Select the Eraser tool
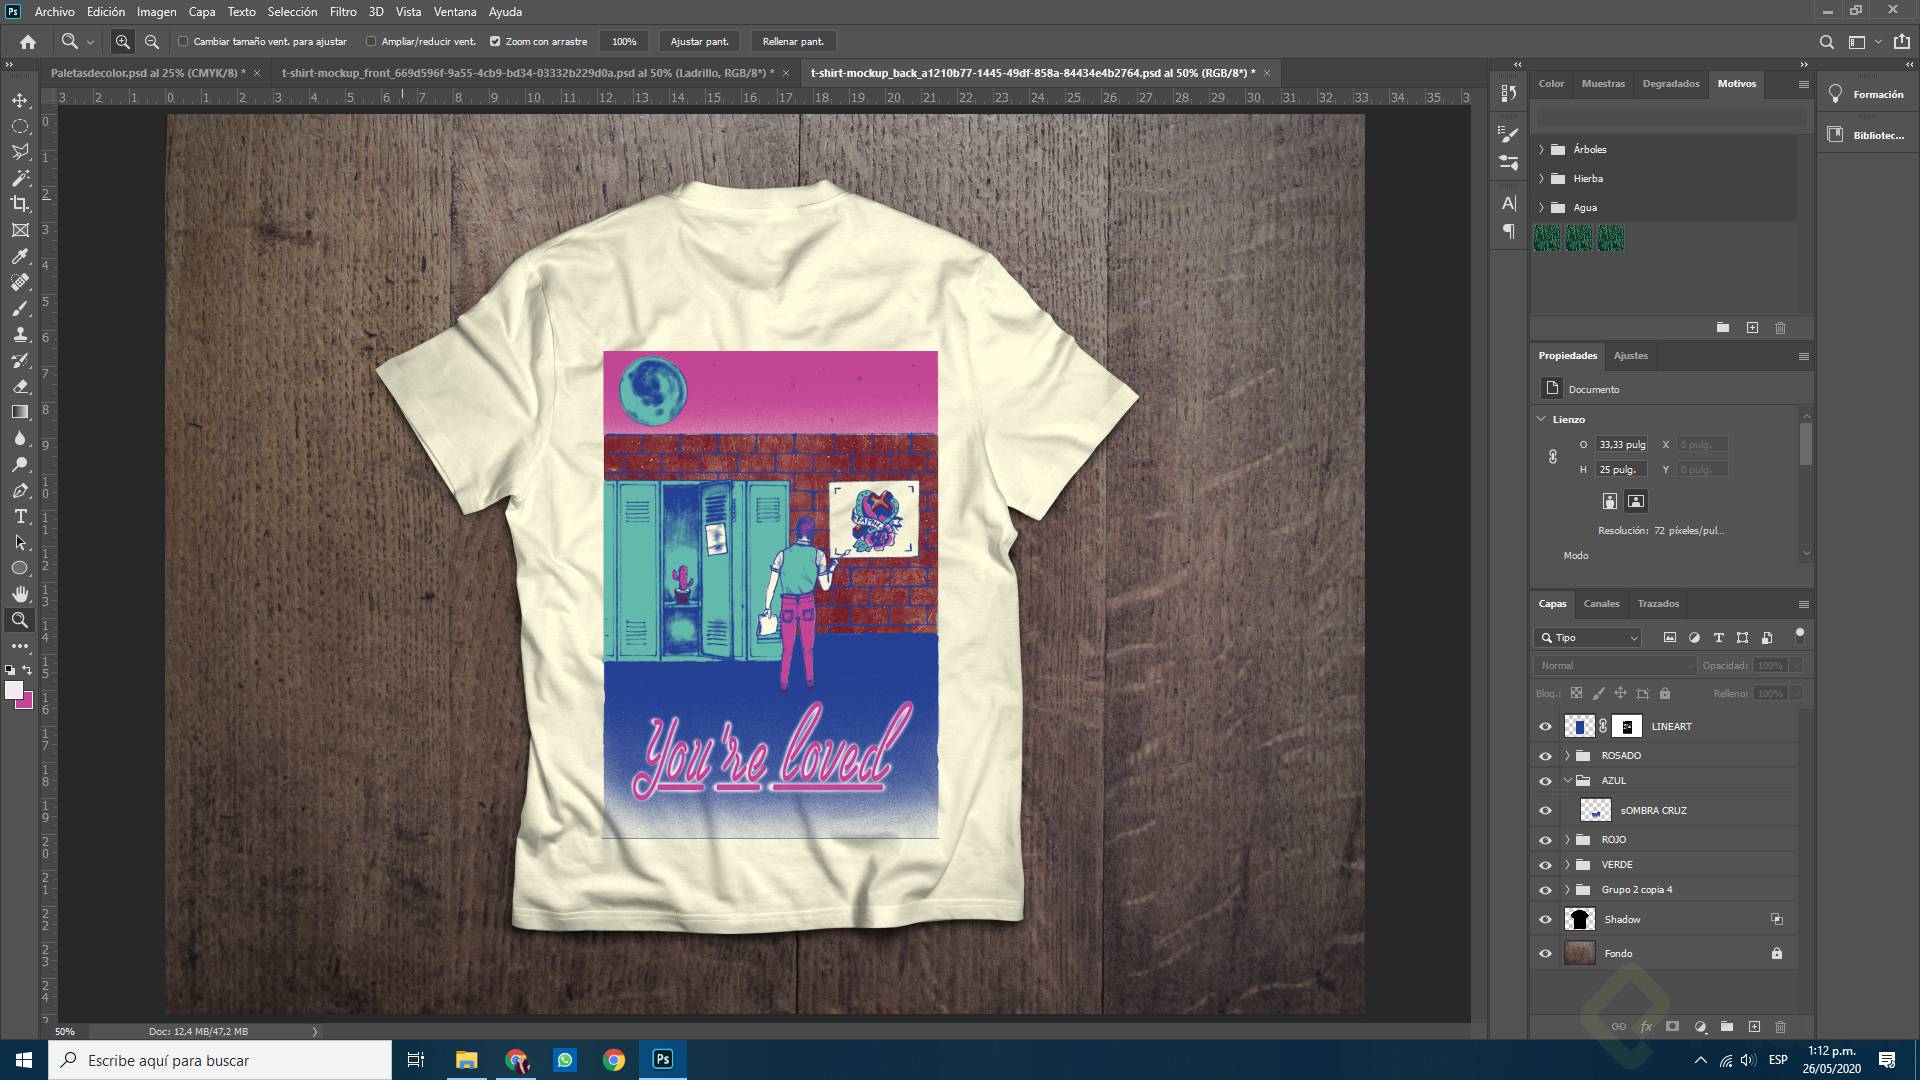 (20, 386)
